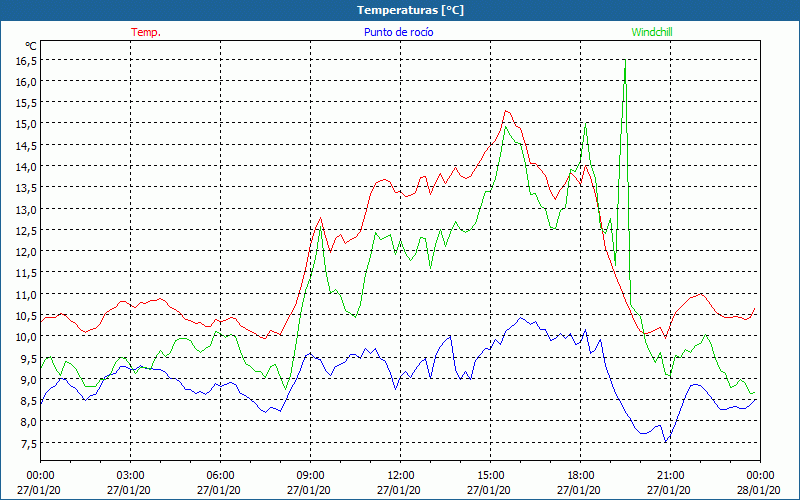Click the 14,5 y-axis value
800x500 pixels.
pos(27,145)
